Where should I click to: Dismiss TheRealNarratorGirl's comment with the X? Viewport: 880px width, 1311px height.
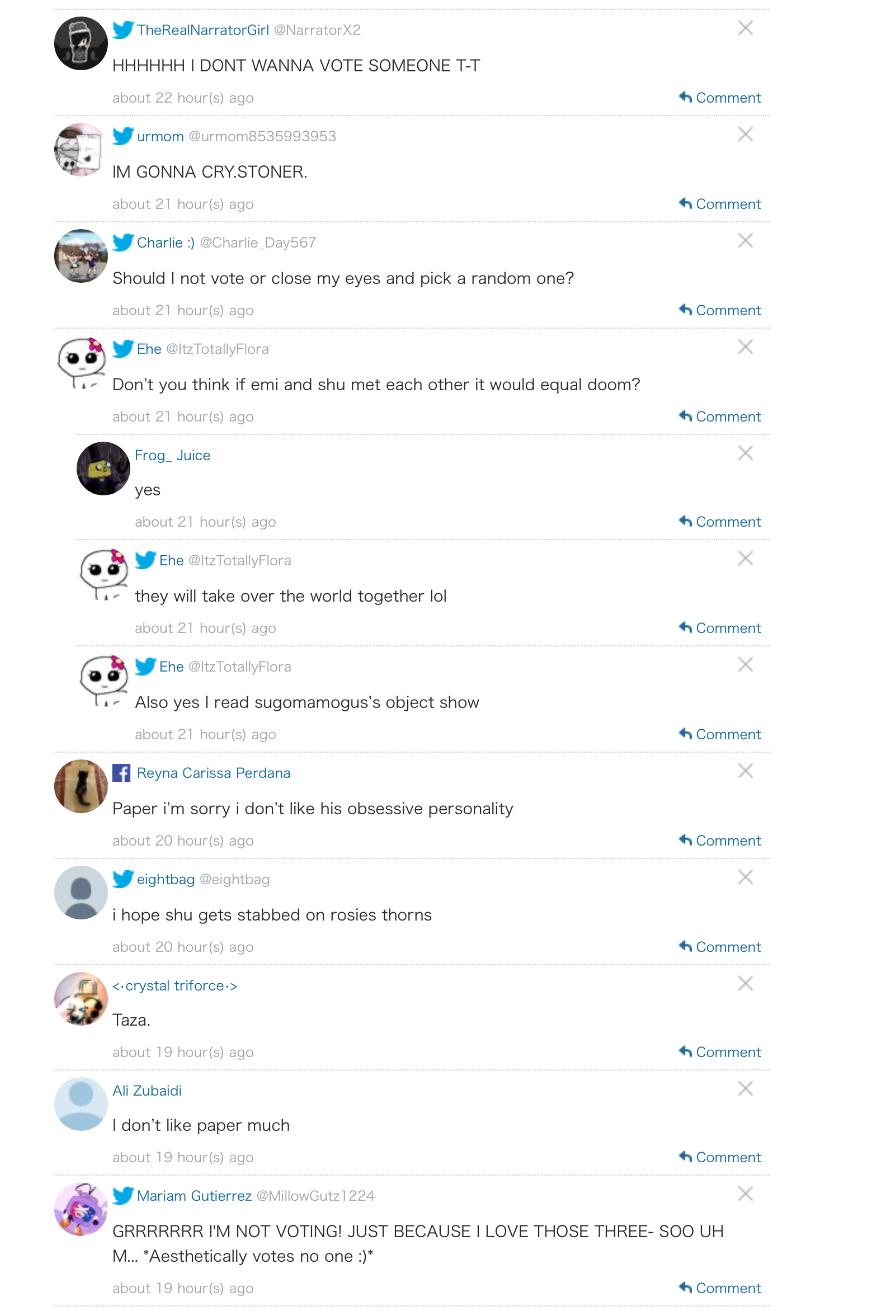745,28
